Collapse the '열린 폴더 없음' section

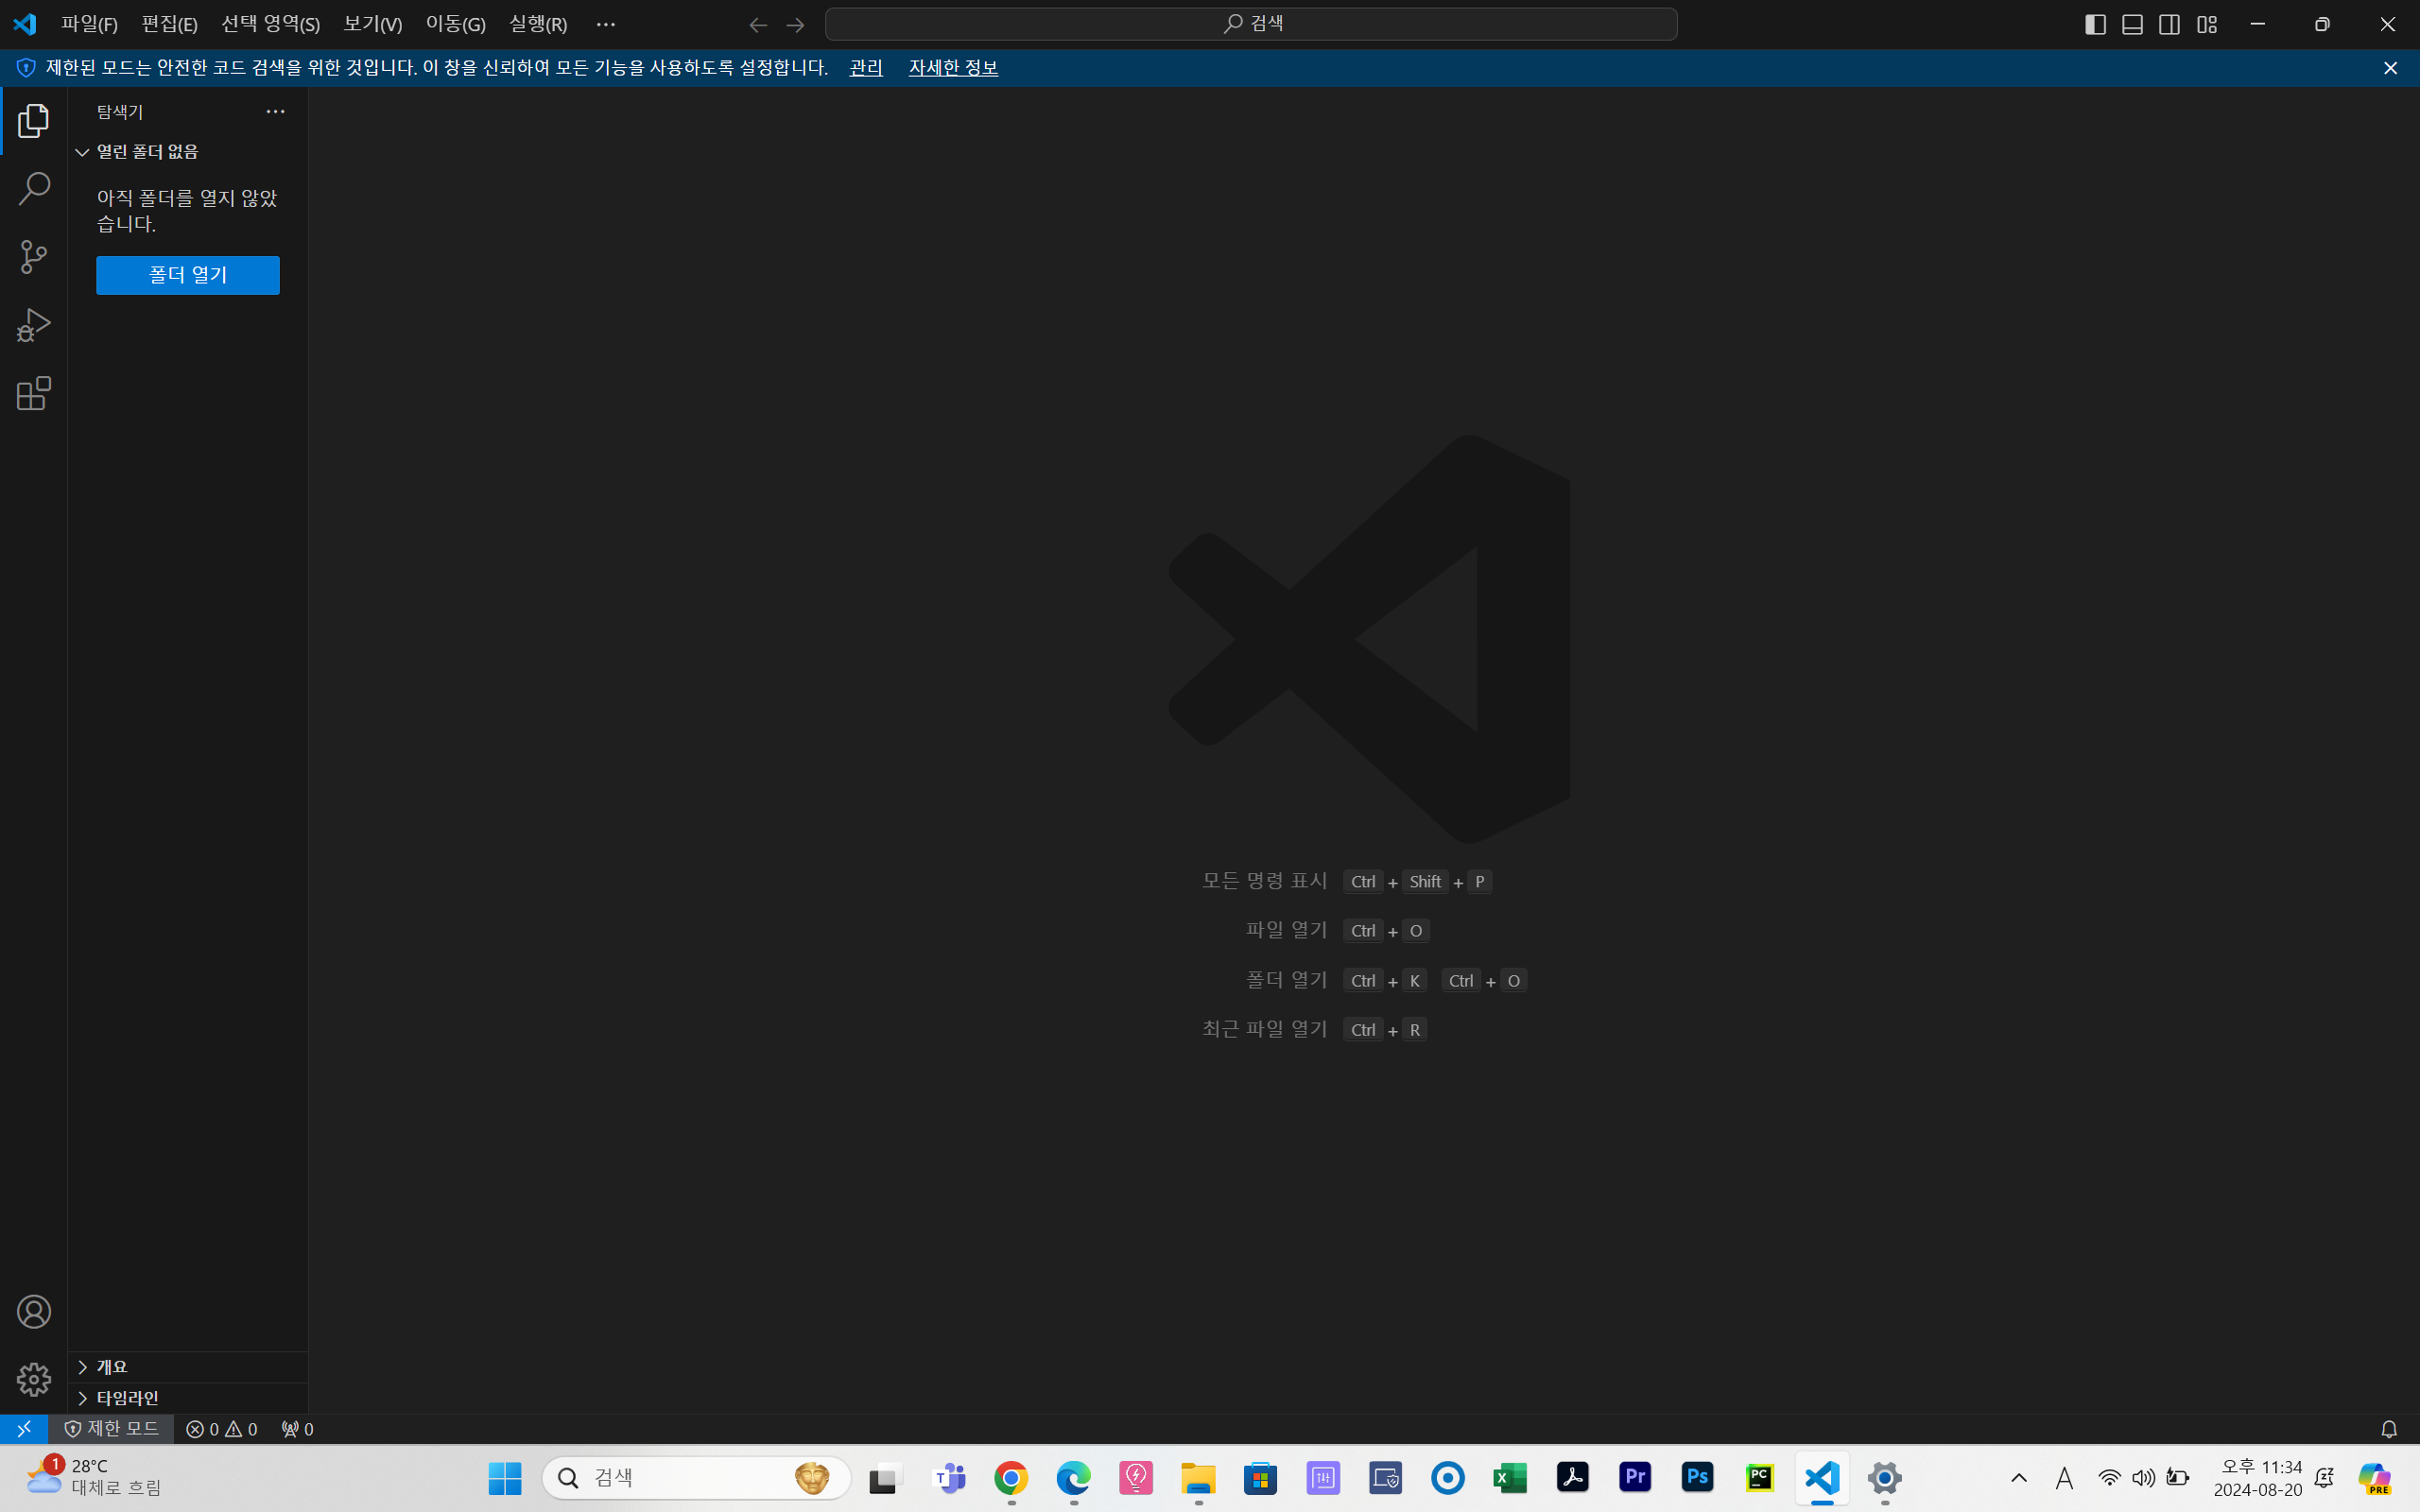click(x=188, y=152)
